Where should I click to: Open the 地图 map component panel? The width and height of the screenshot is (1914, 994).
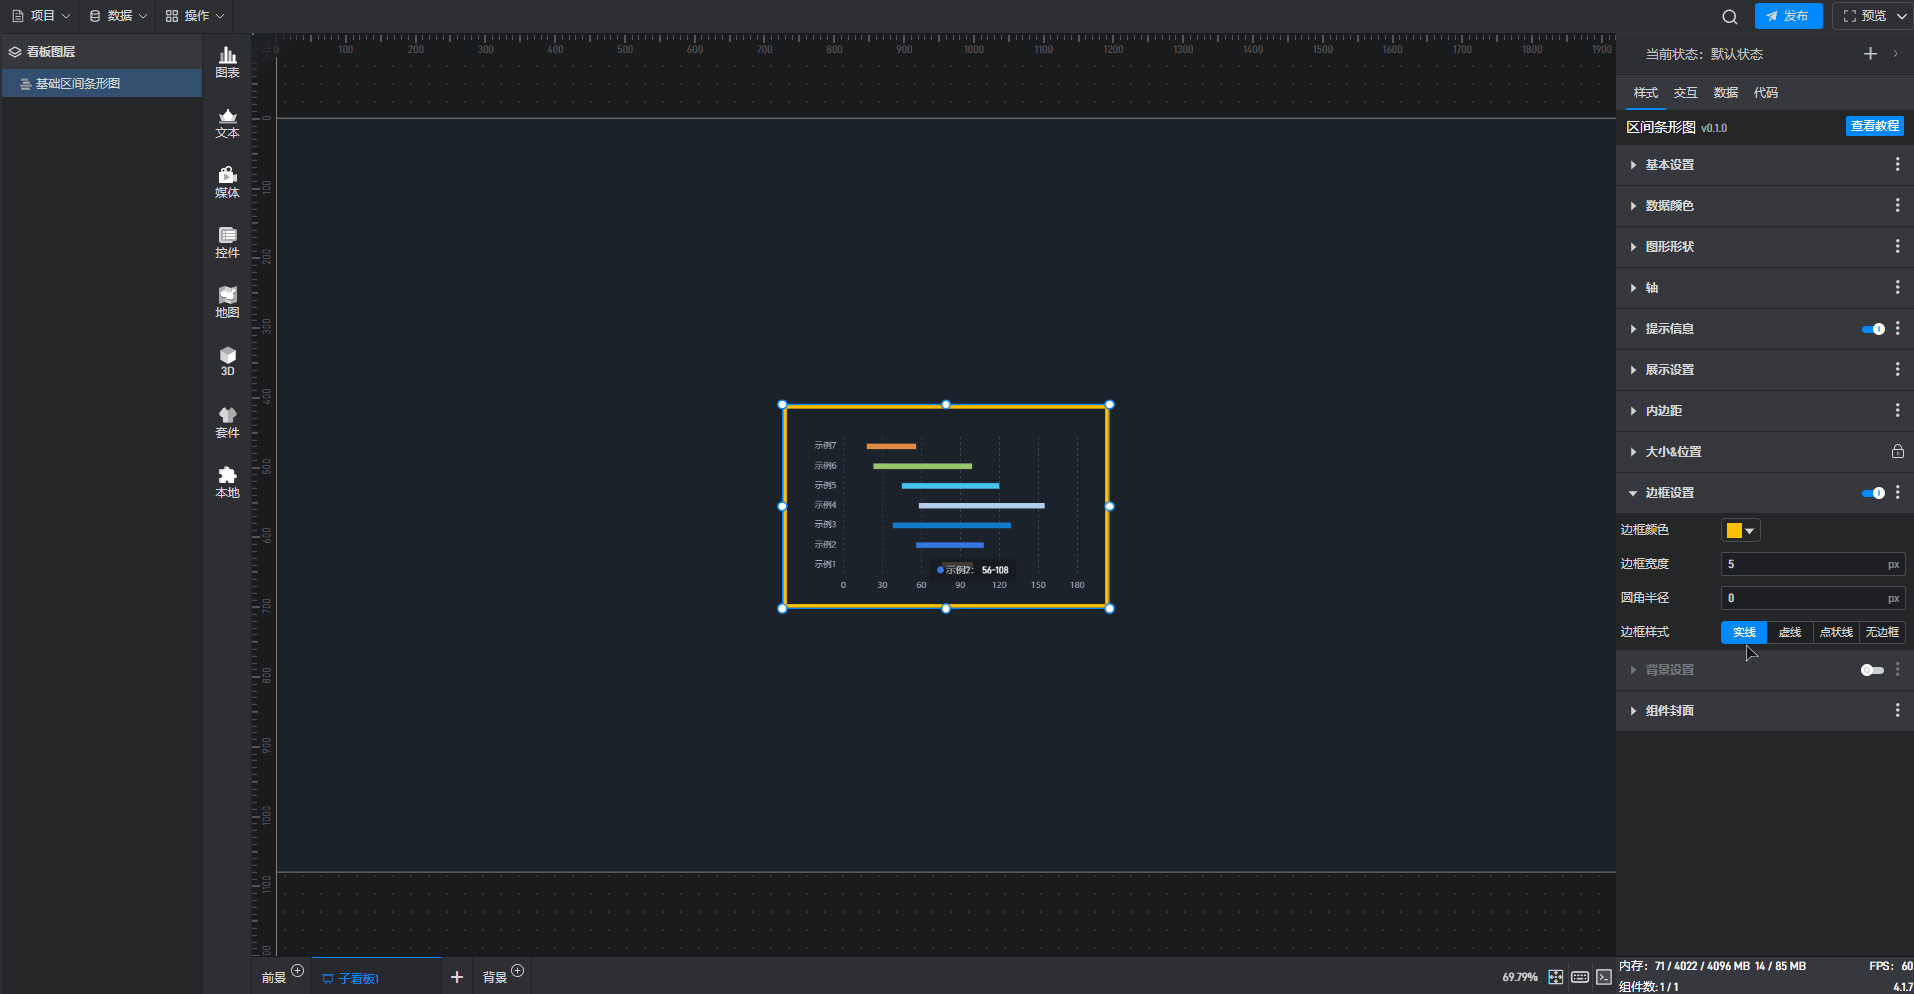pos(227,302)
